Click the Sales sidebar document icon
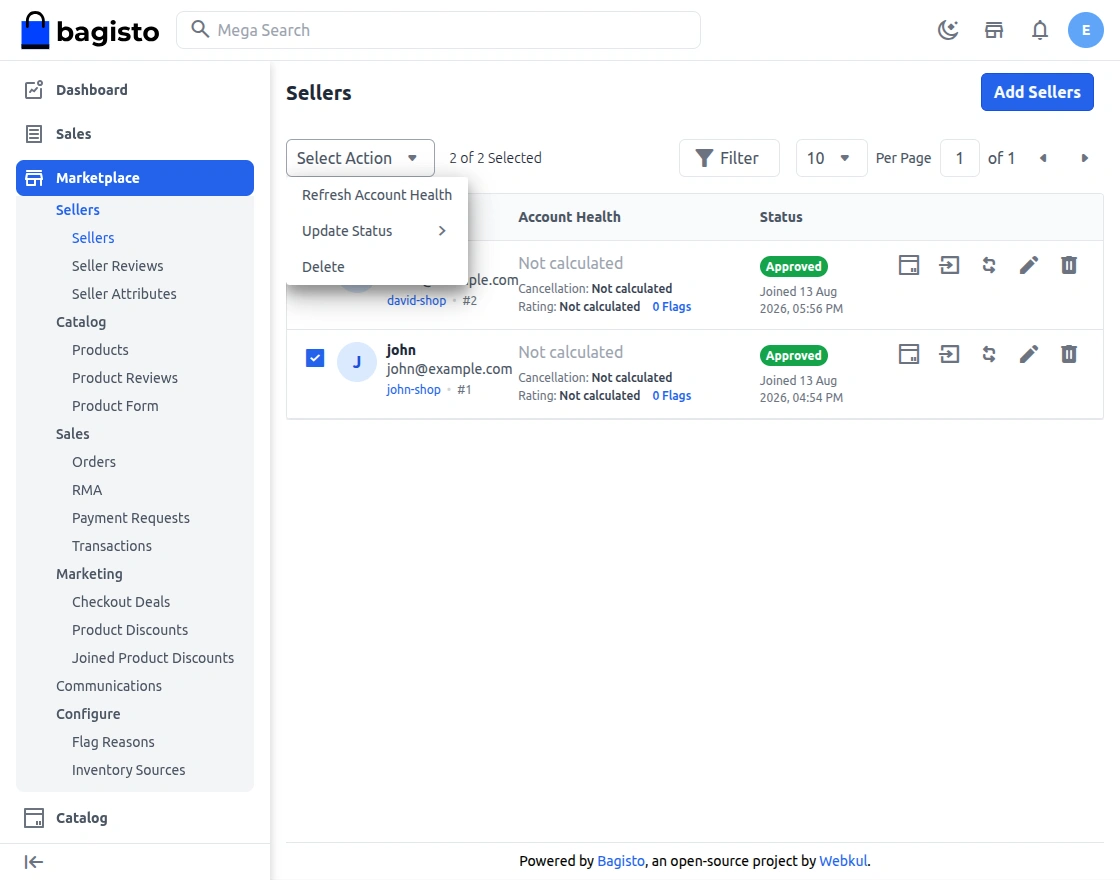 pos(34,134)
